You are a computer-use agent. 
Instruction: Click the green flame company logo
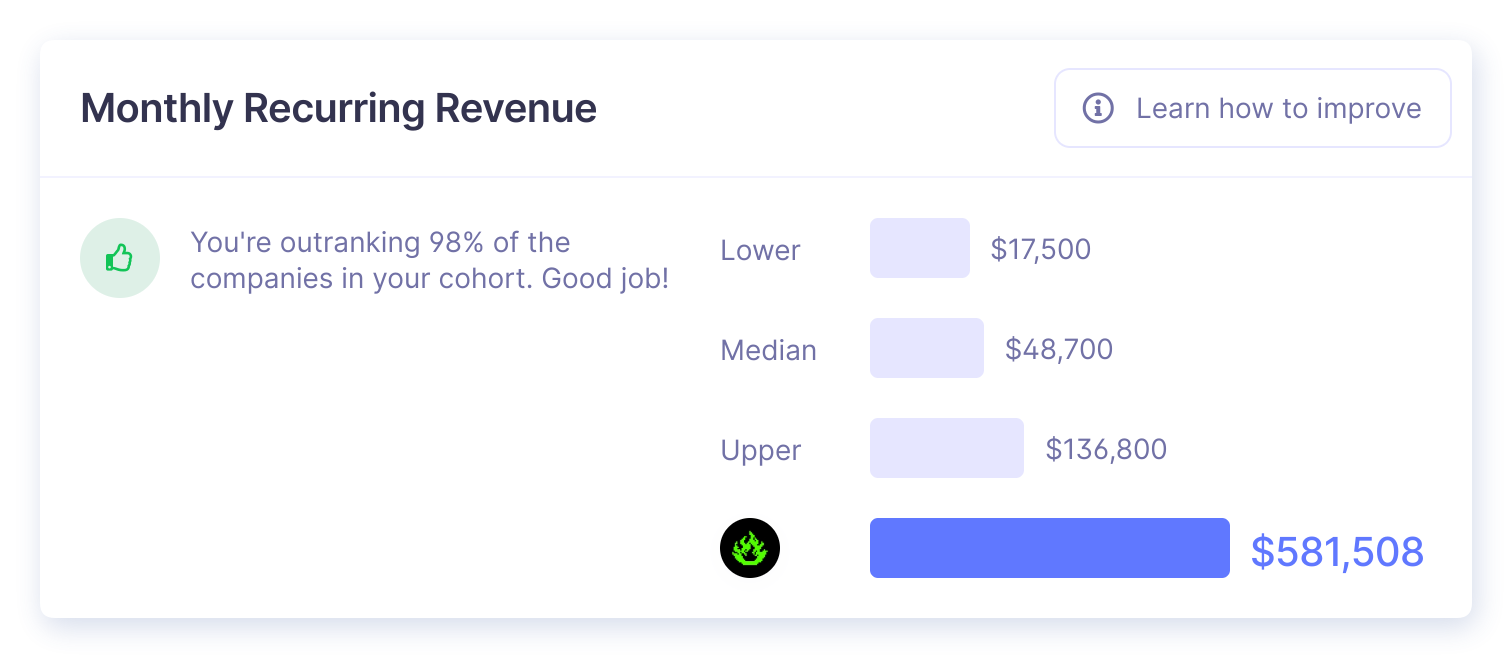click(x=749, y=548)
